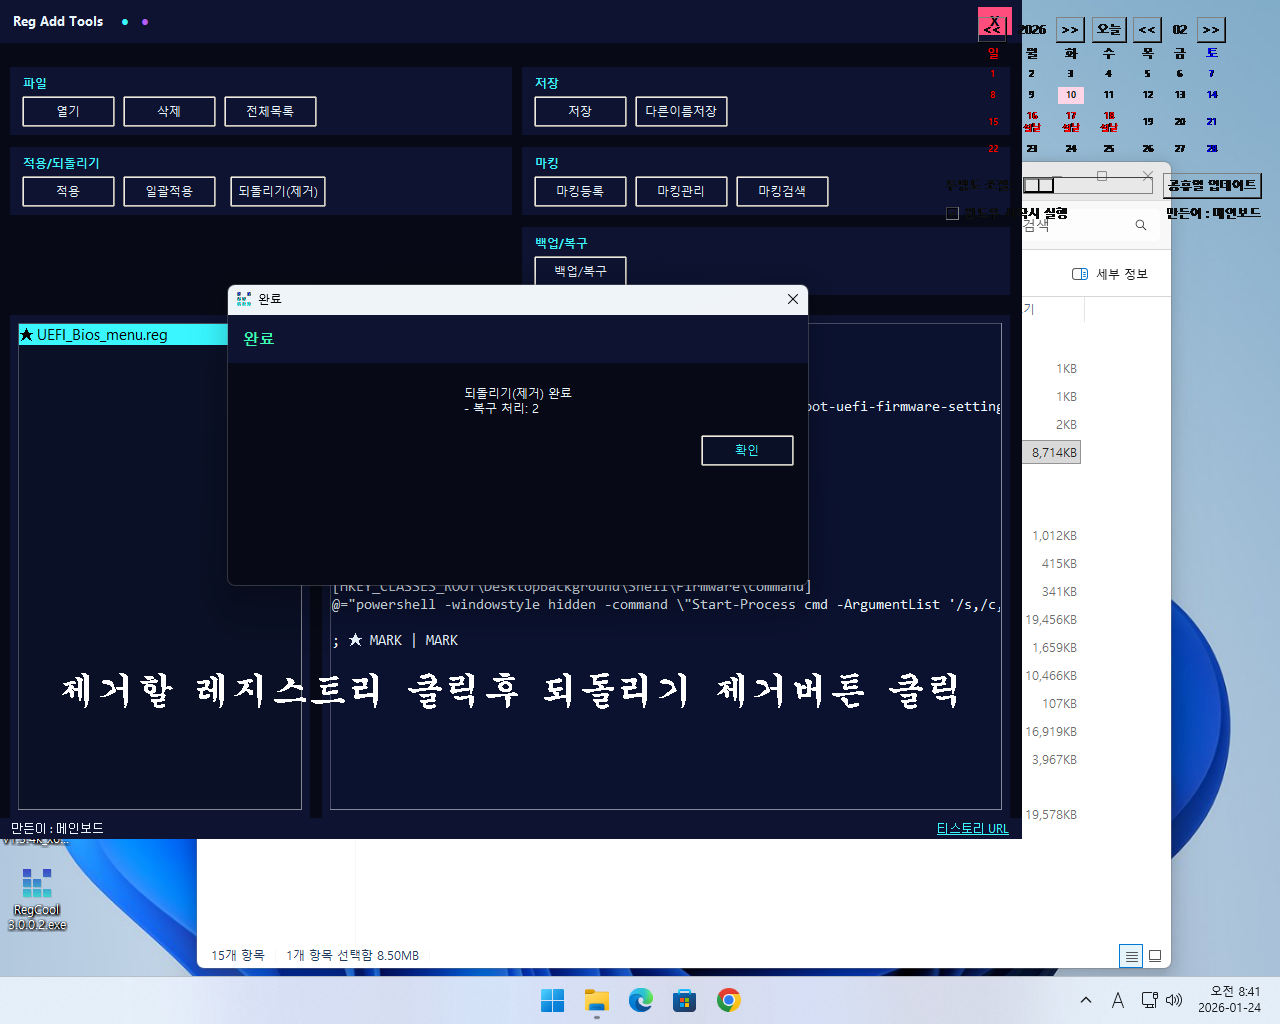Close the 완료 dialog with X
The width and height of the screenshot is (1280, 1024).
[x=793, y=299]
